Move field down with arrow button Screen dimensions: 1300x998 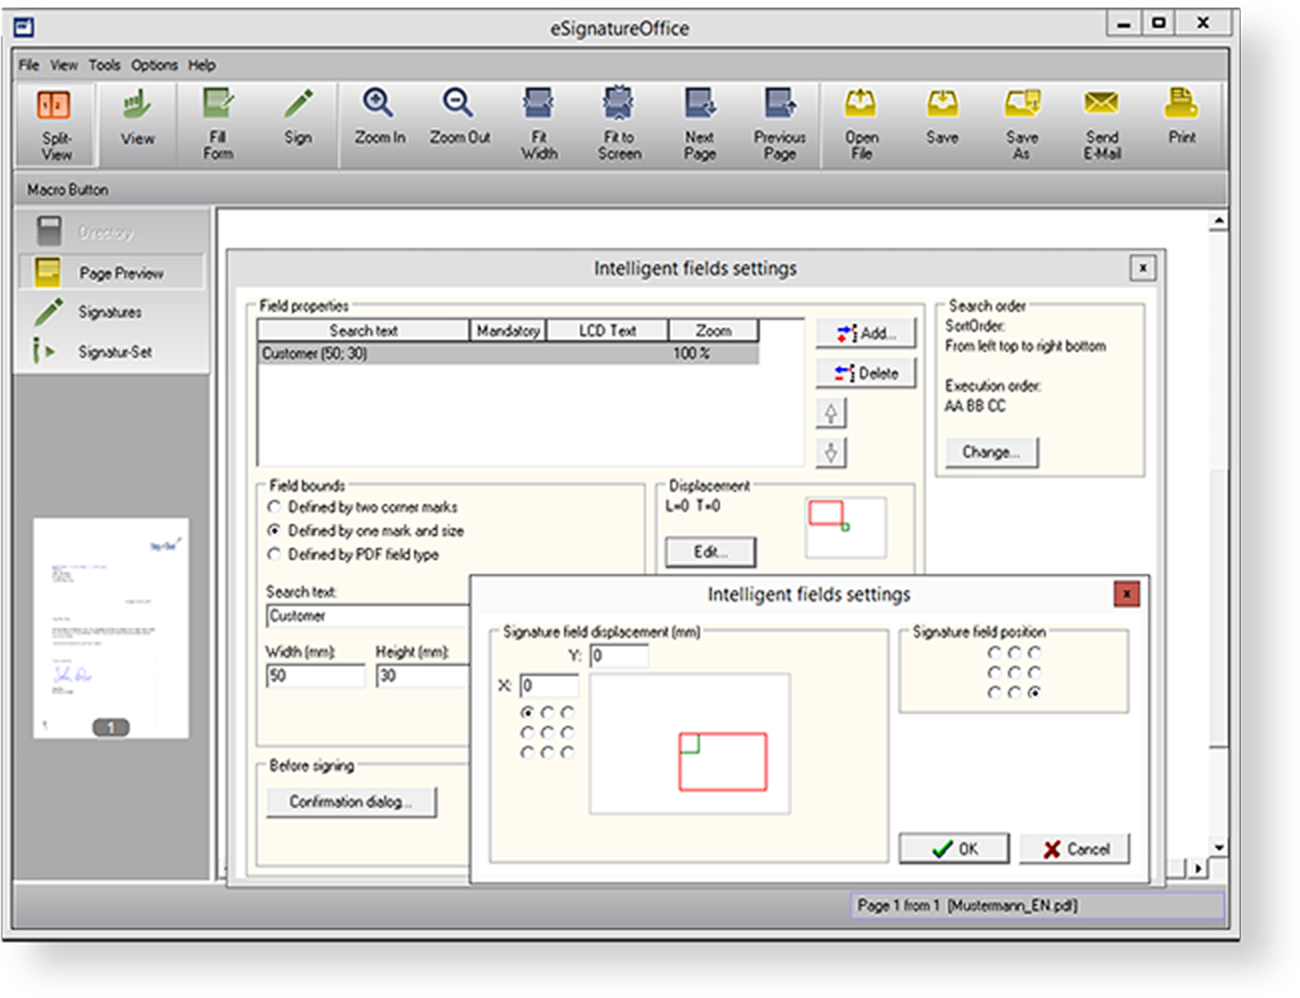click(831, 452)
